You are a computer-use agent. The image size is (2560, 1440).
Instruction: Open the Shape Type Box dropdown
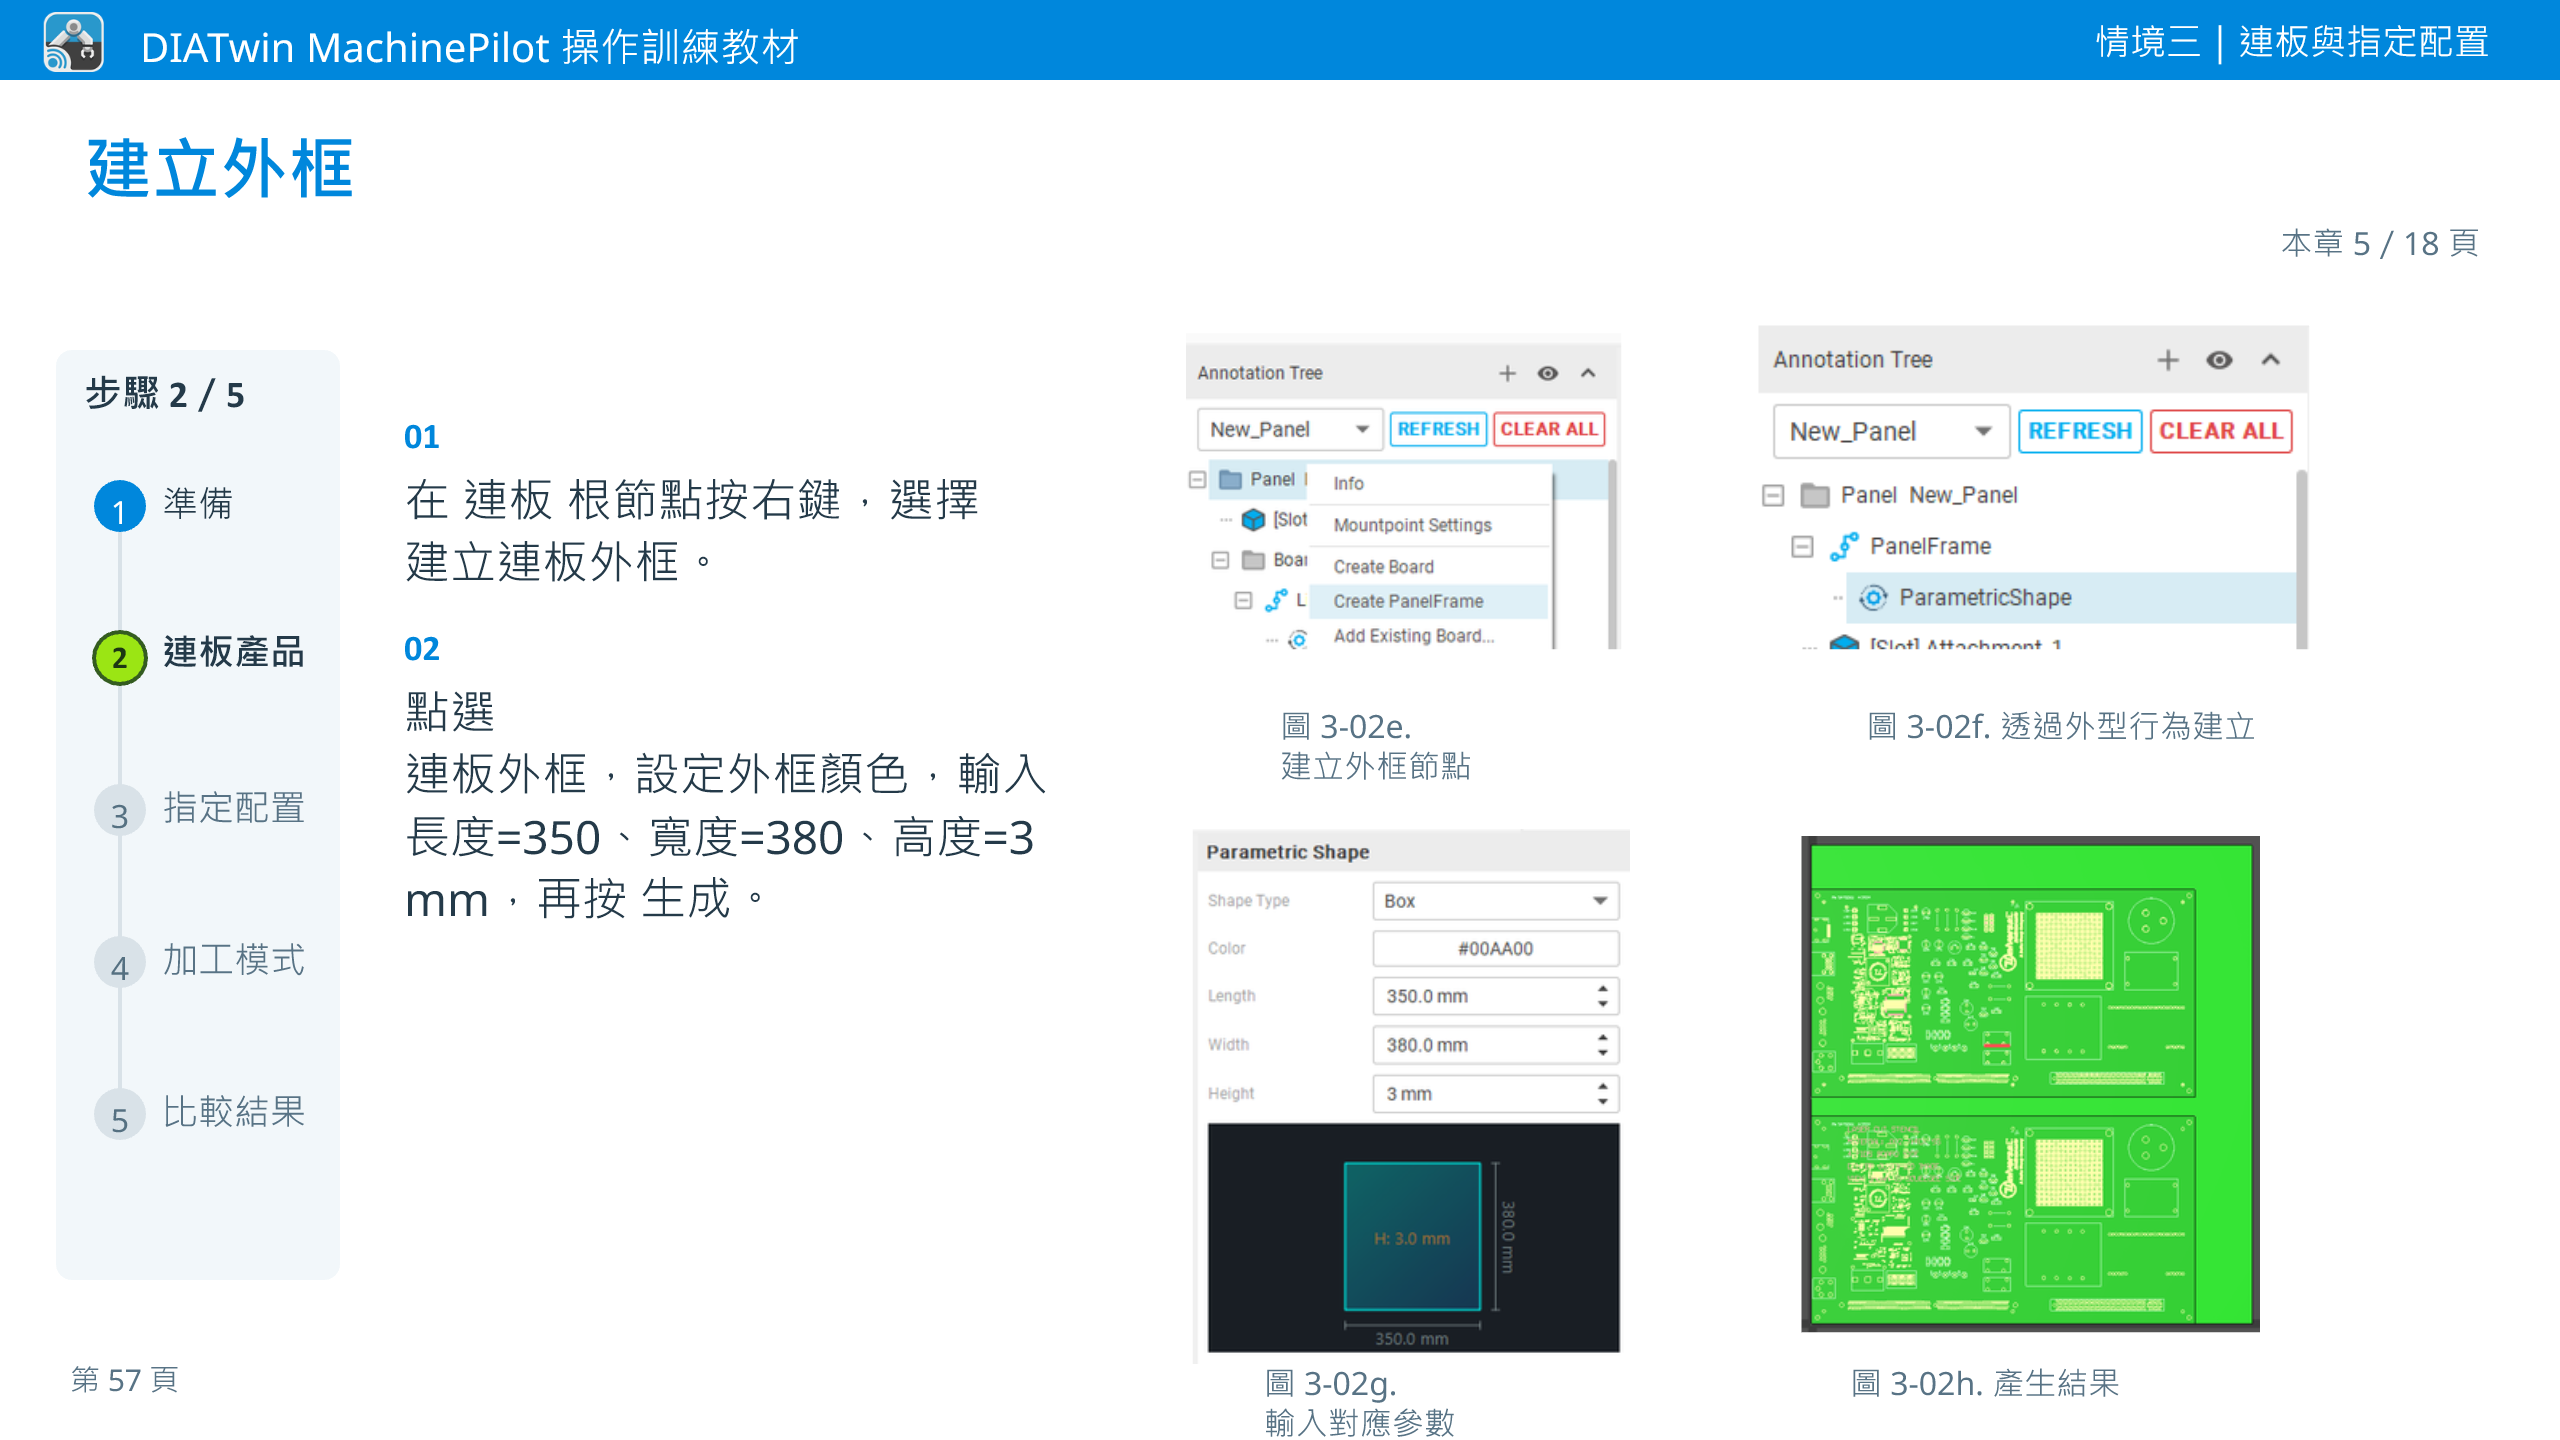1495,901
